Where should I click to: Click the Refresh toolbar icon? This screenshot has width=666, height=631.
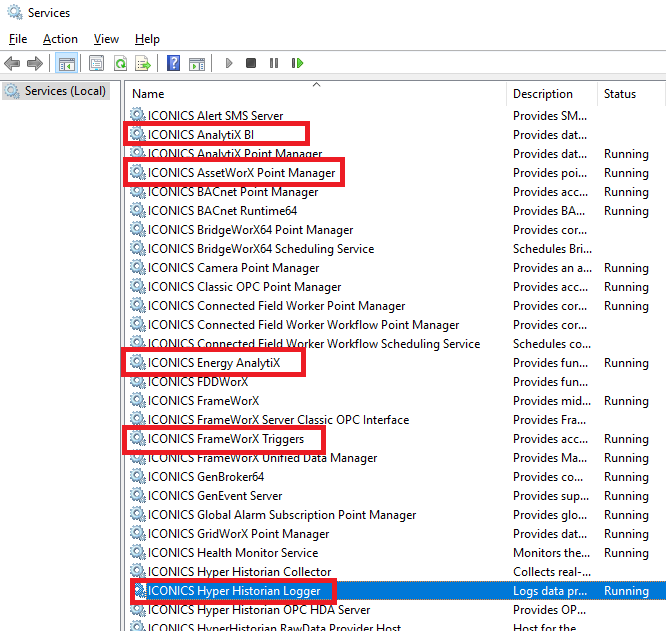pyautogui.click(x=119, y=63)
